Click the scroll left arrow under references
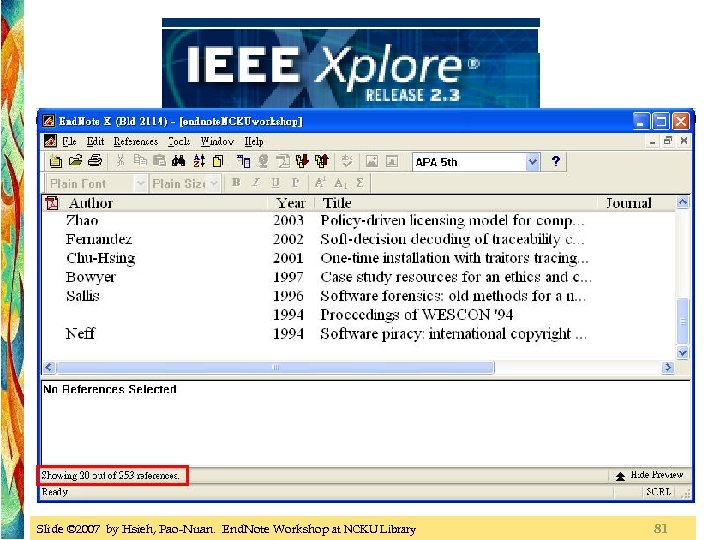Image resolution: width=720 pixels, height=540 pixels. [x=49, y=367]
